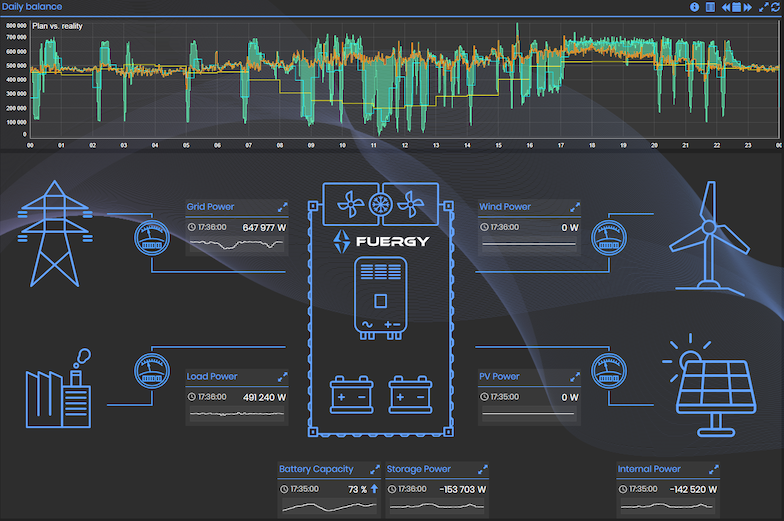Expand the Grid Power widget
The image size is (784, 521).
282,206
